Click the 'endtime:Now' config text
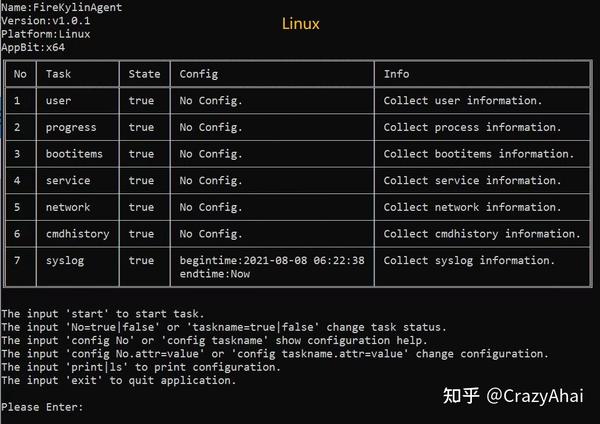The width and height of the screenshot is (600, 424). (x=215, y=274)
